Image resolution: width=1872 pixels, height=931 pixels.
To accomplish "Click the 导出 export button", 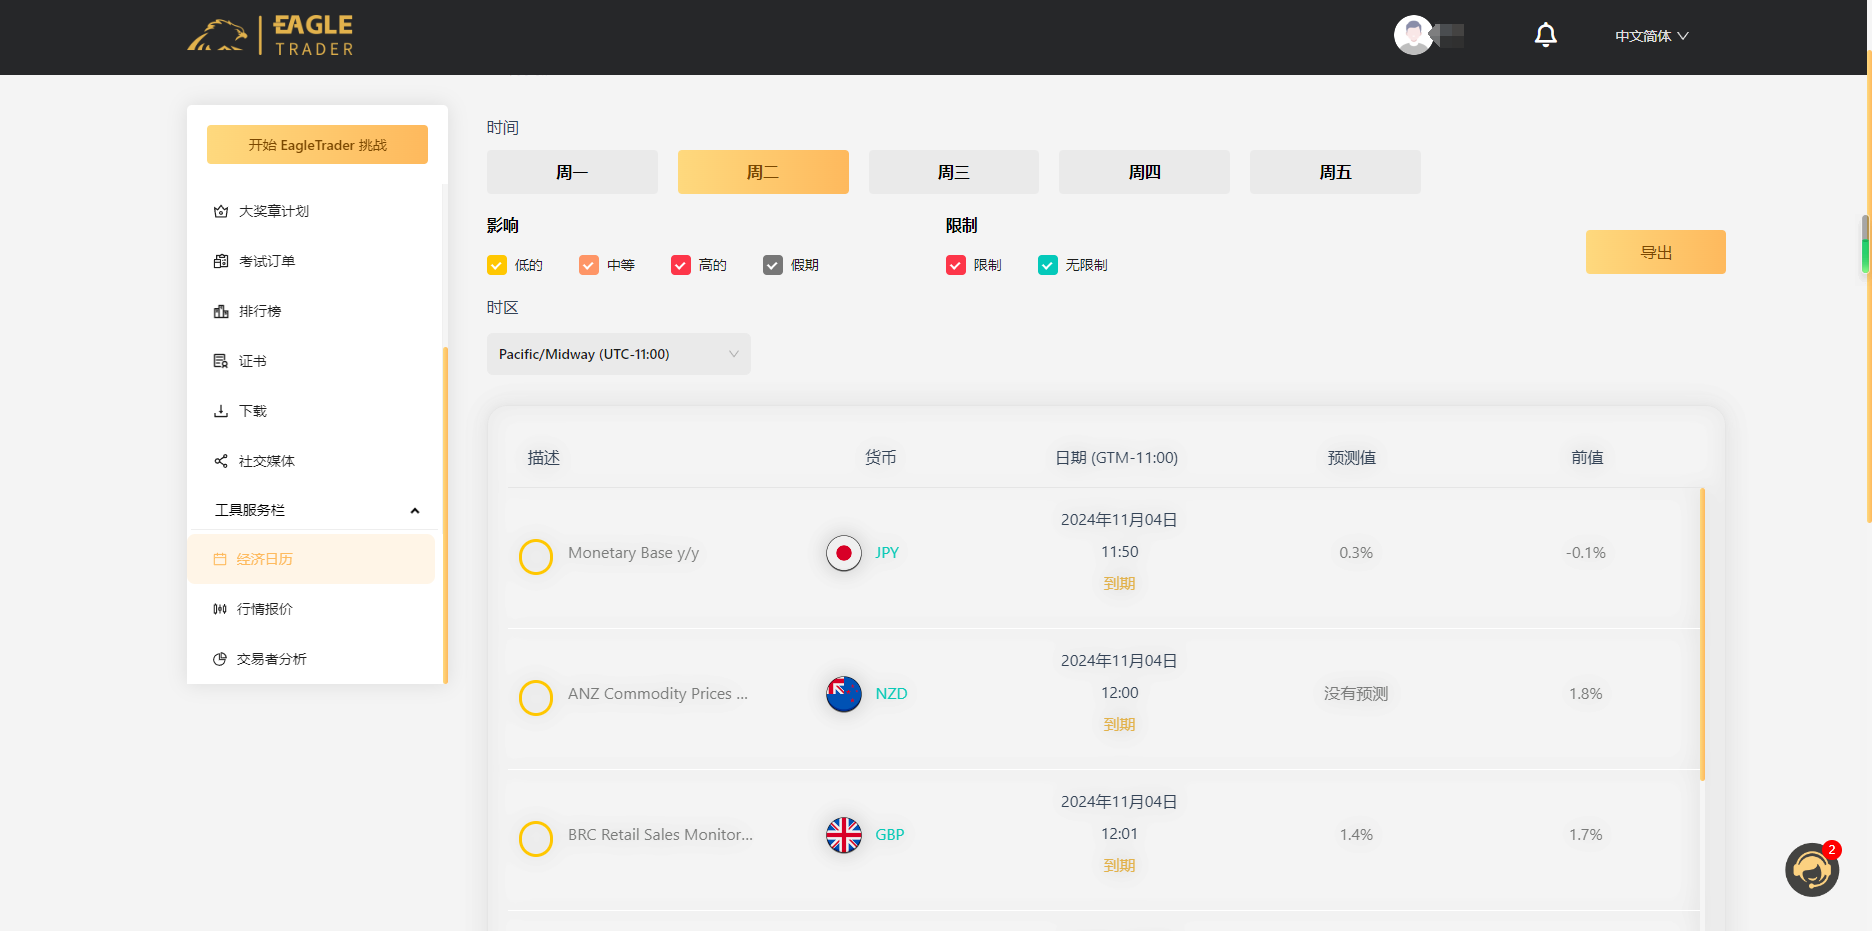I will coord(1655,251).
